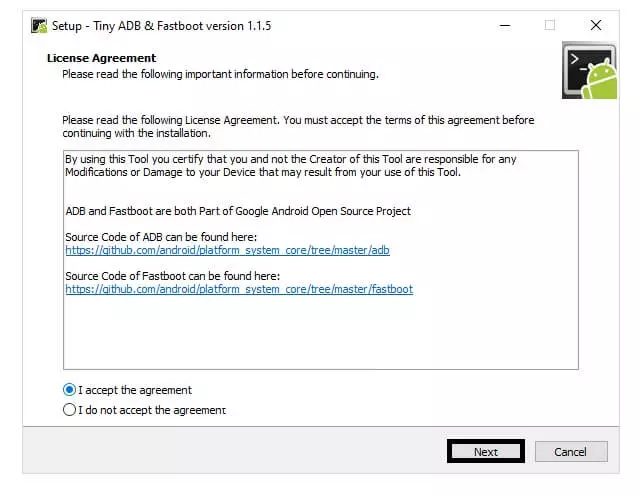This screenshot has height=497, width=639.
Task: Click the window title 'Setup - Tiny ADB & Fastboot'
Action: click(160, 25)
